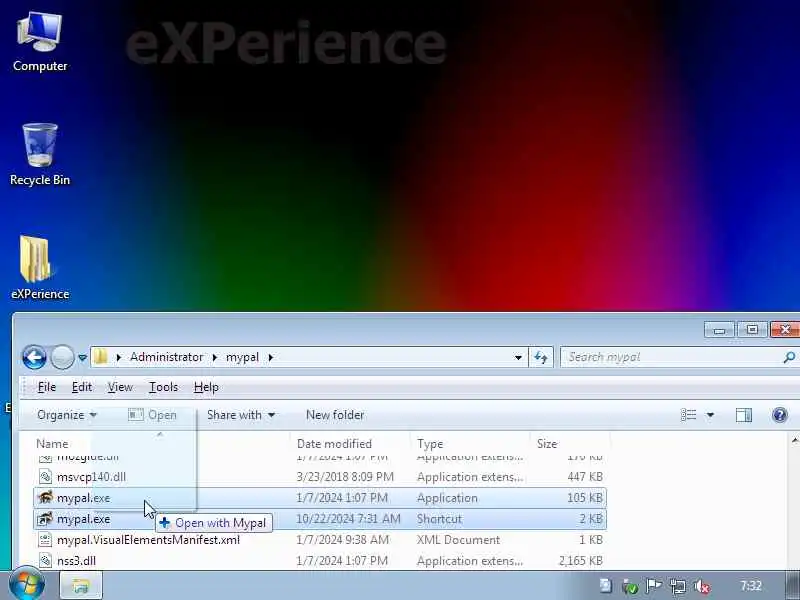Screen dimensions: 800x600
Task: Click the New folder button
Action: pyautogui.click(x=335, y=415)
